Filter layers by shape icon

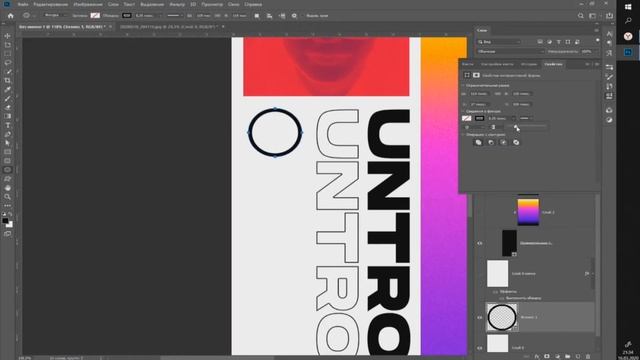pos(568,42)
